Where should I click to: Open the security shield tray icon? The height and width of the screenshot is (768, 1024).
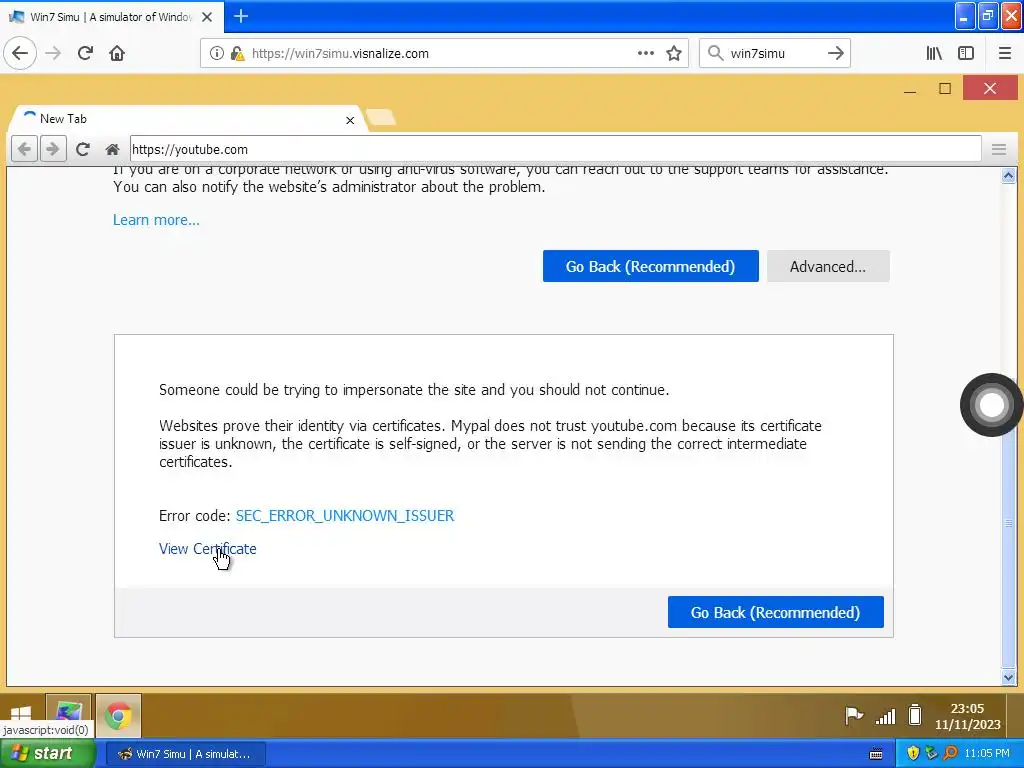(913, 754)
